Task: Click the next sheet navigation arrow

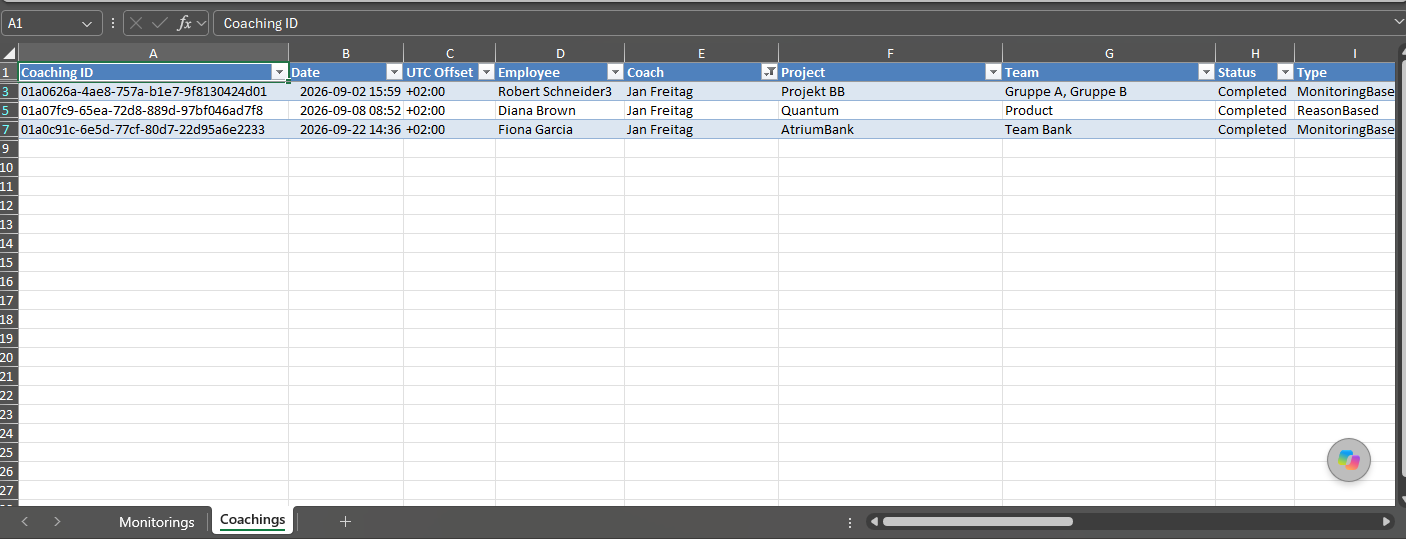Action: point(57,521)
